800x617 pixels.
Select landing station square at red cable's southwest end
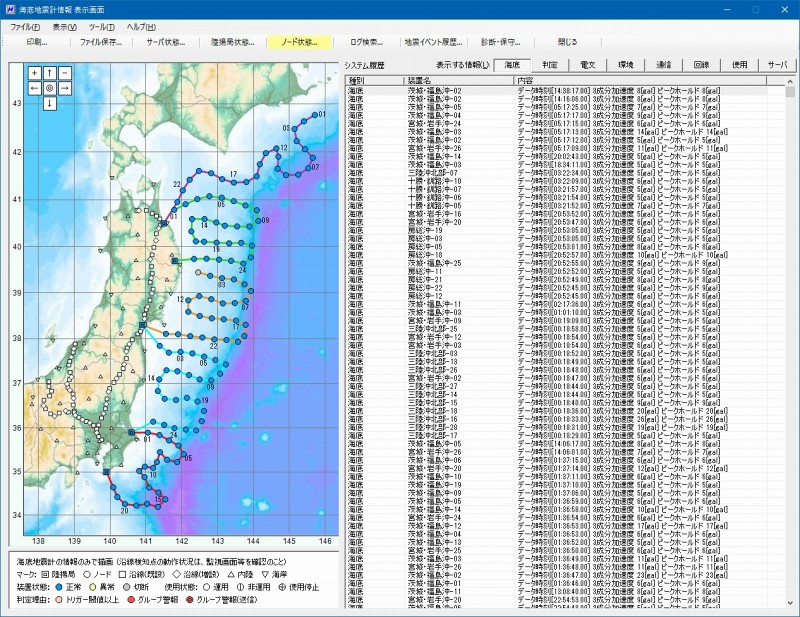pyautogui.click(x=106, y=472)
